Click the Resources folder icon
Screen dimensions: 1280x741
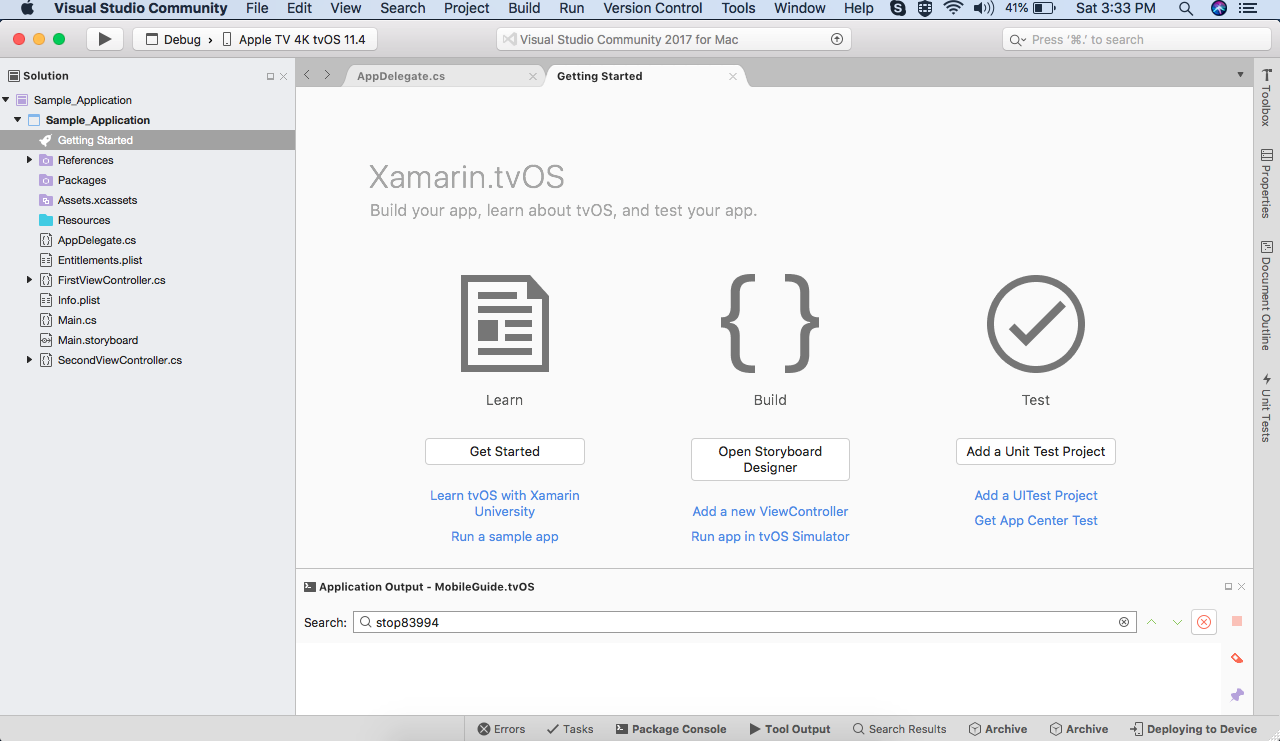coord(46,220)
